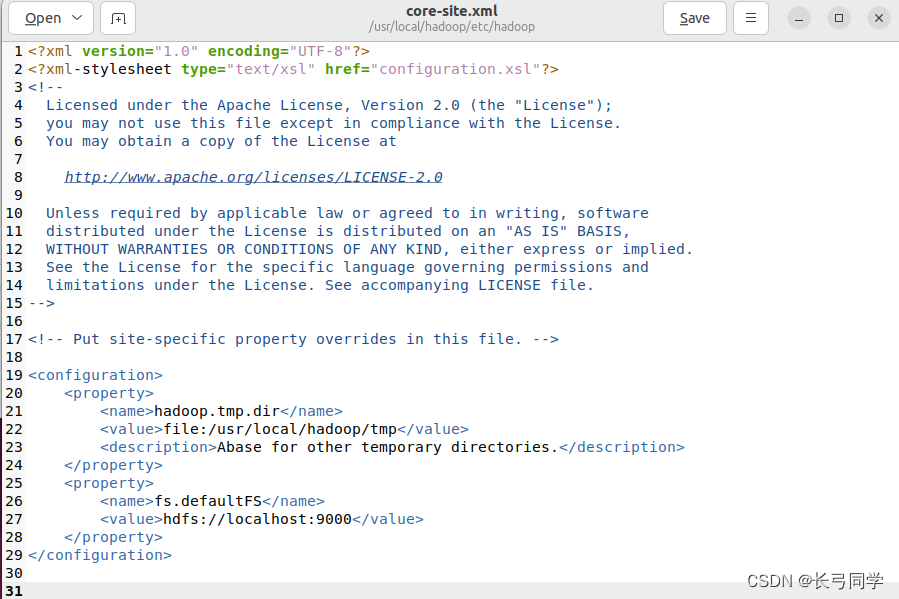Image resolution: width=899 pixels, height=599 pixels.
Task: Click the comment open '<!--' on line 3
Action: click(46, 87)
